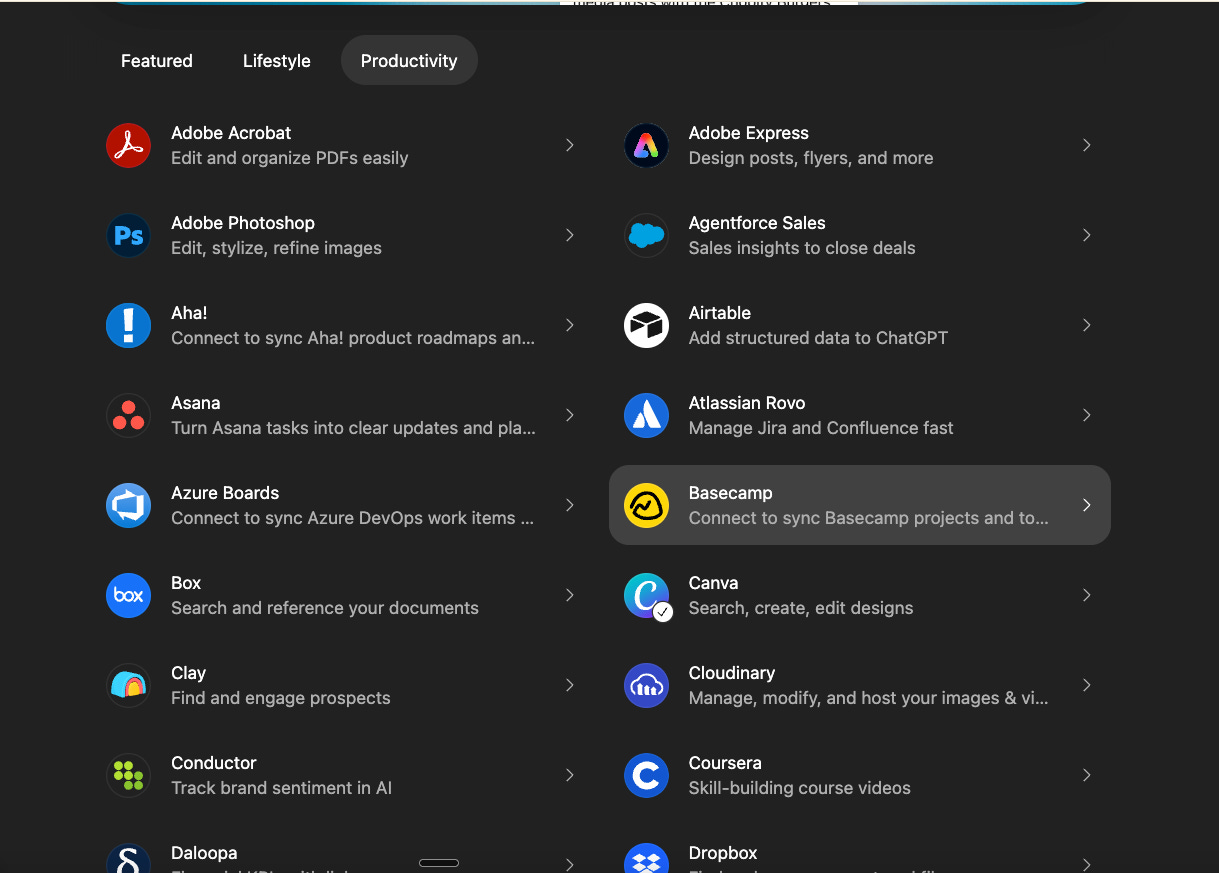Click the Coursera C icon
Viewport: 1219px width, 873px height.
pyautogui.click(x=646, y=775)
